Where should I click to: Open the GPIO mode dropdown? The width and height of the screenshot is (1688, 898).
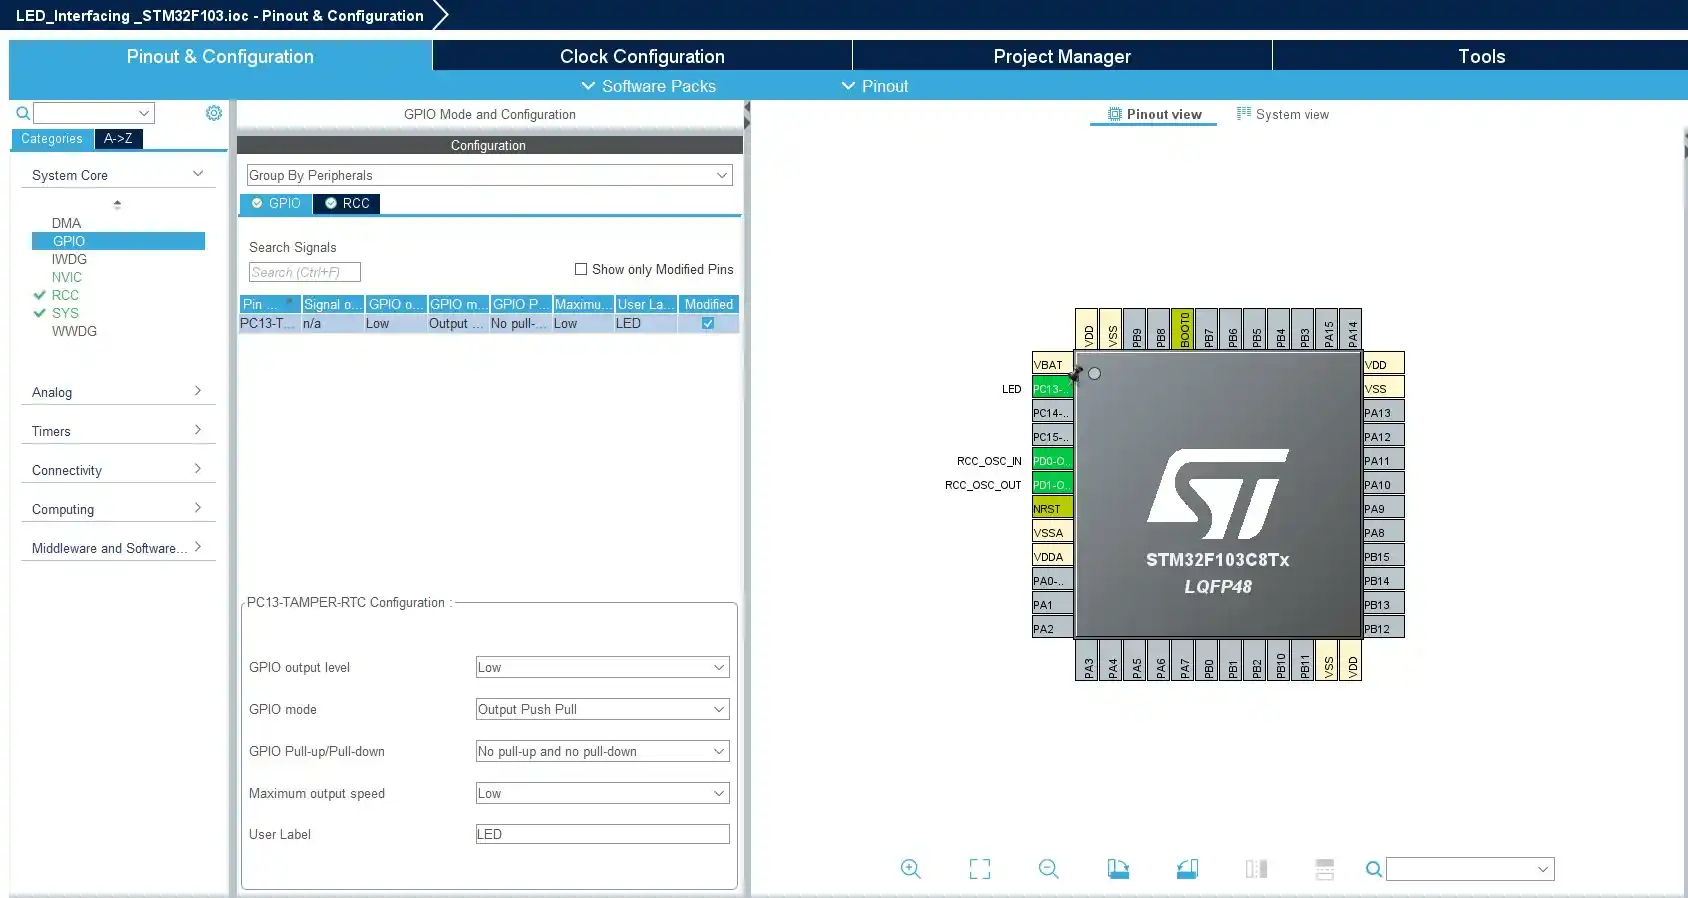[602, 709]
